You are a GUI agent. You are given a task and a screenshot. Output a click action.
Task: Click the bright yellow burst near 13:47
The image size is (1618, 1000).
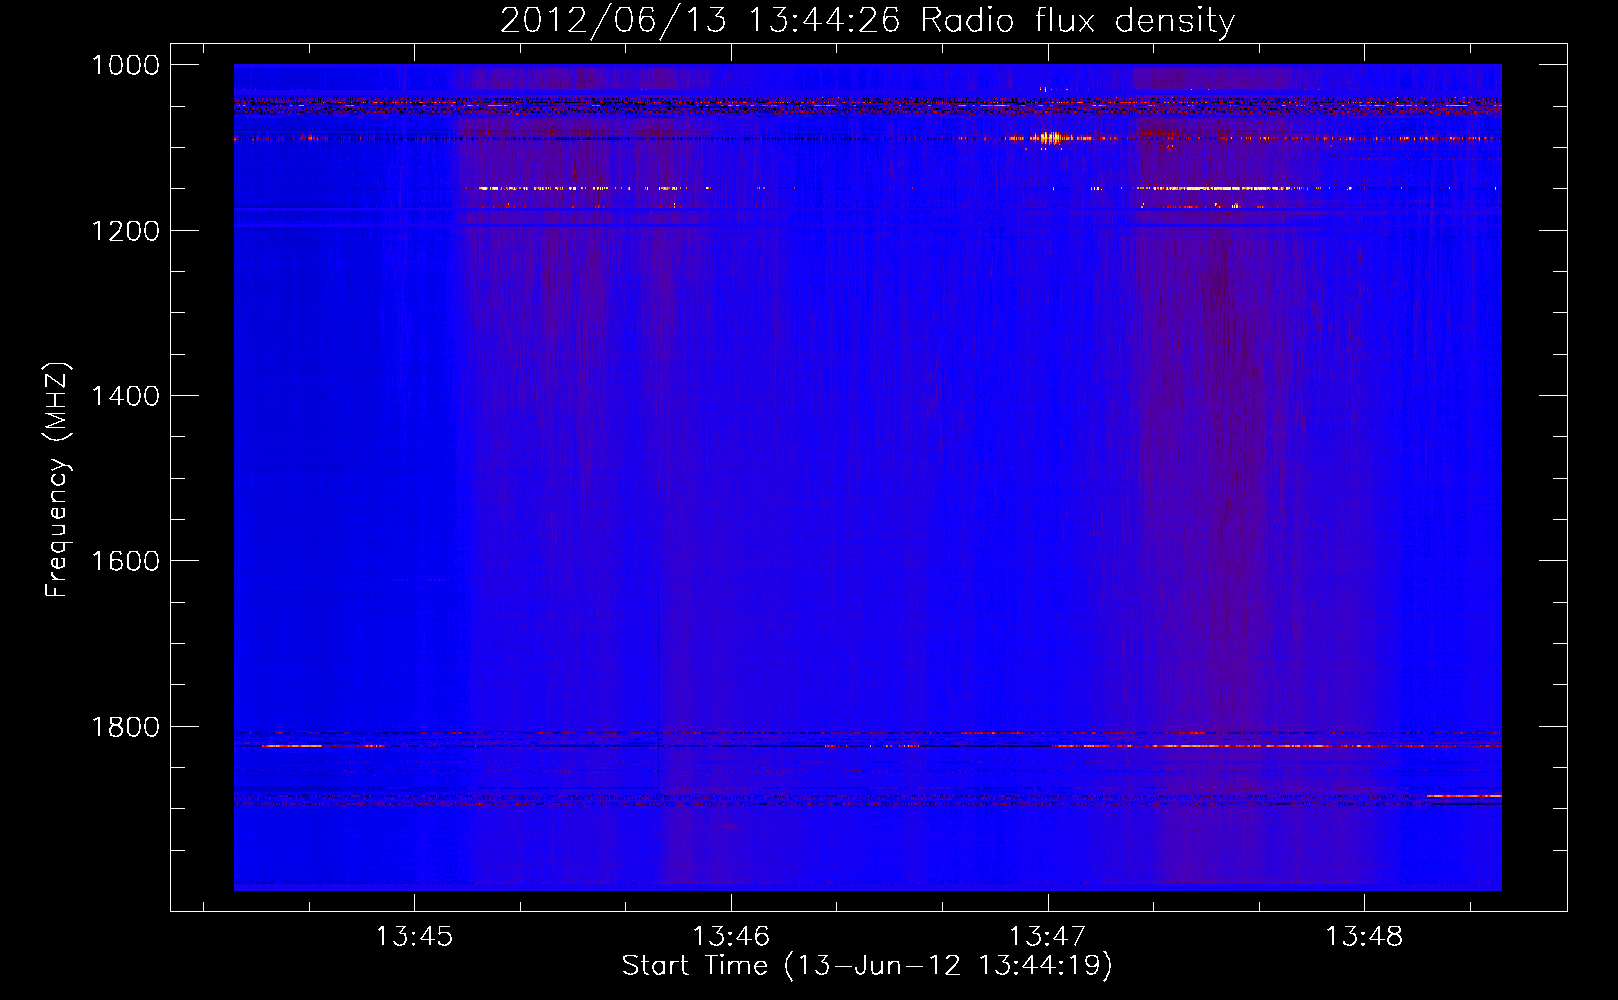1049,139
